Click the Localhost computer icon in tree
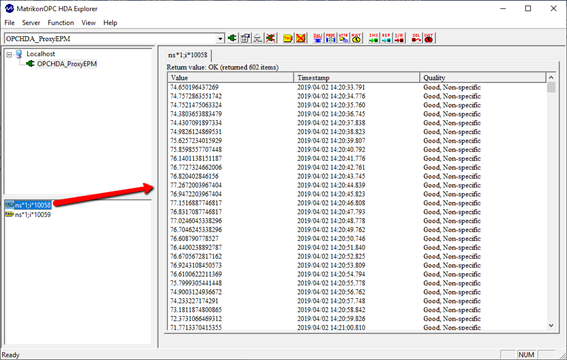Image resolution: width=567 pixels, height=360 pixels. tap(19, 54)
